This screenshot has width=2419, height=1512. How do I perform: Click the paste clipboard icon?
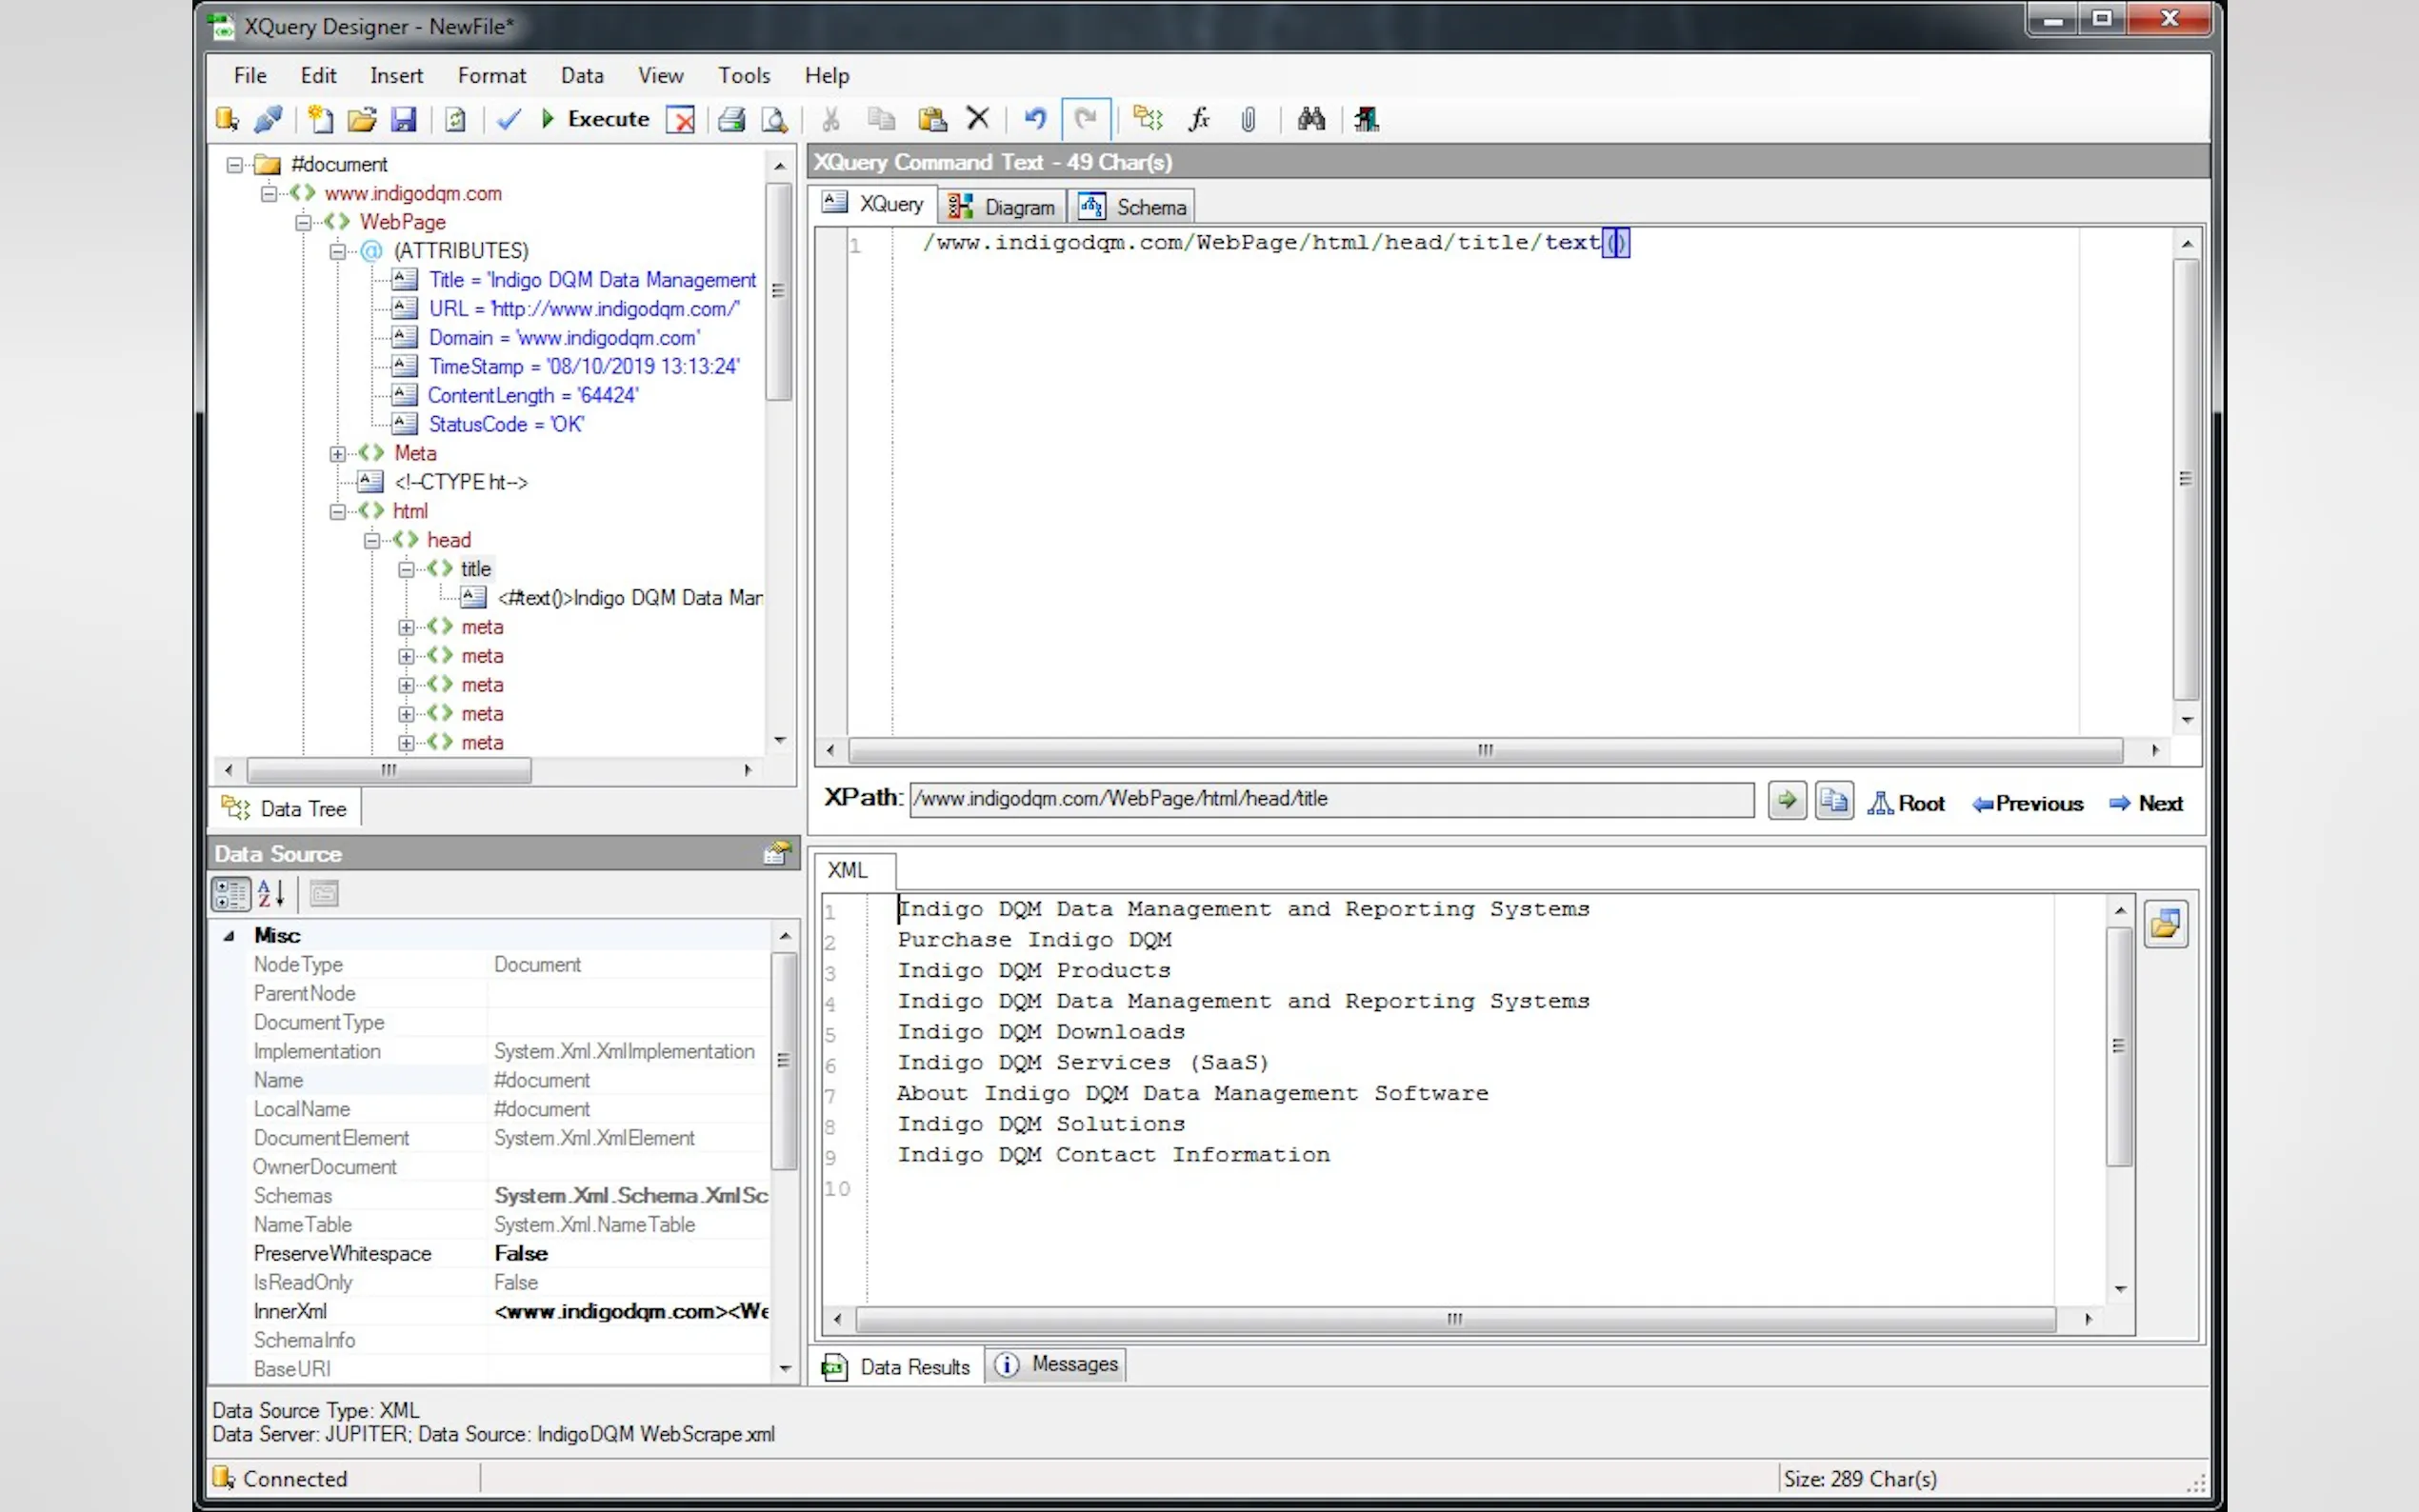click(932, 120)
